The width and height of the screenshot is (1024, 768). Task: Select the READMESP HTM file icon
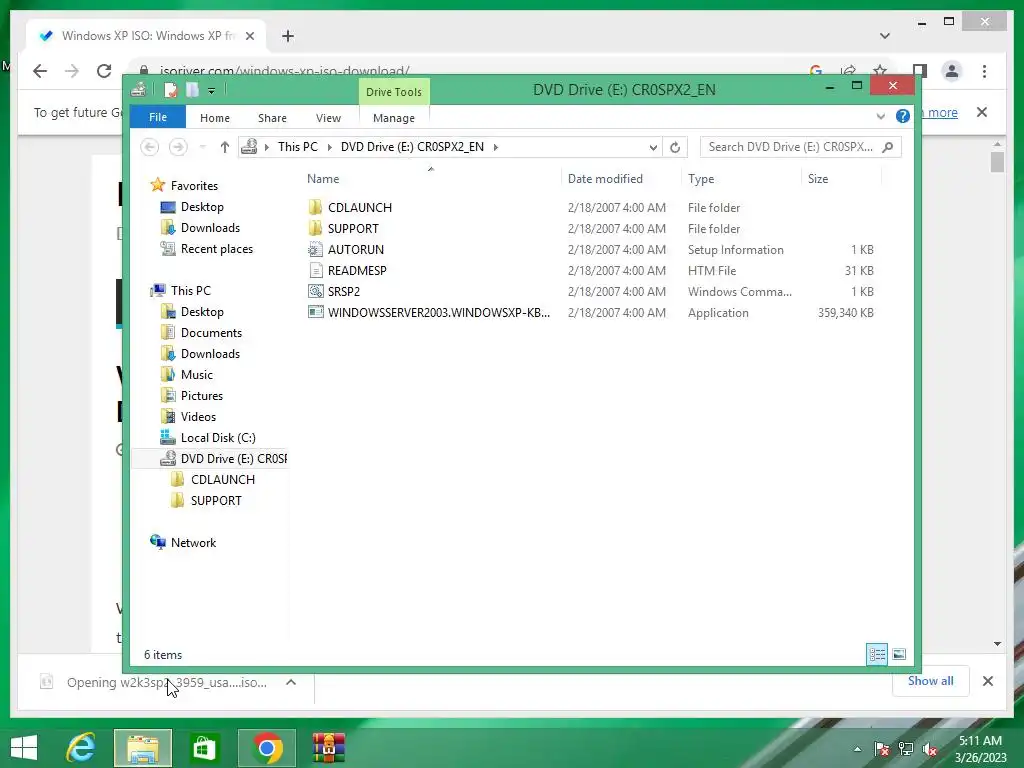(x=315, y=270)
